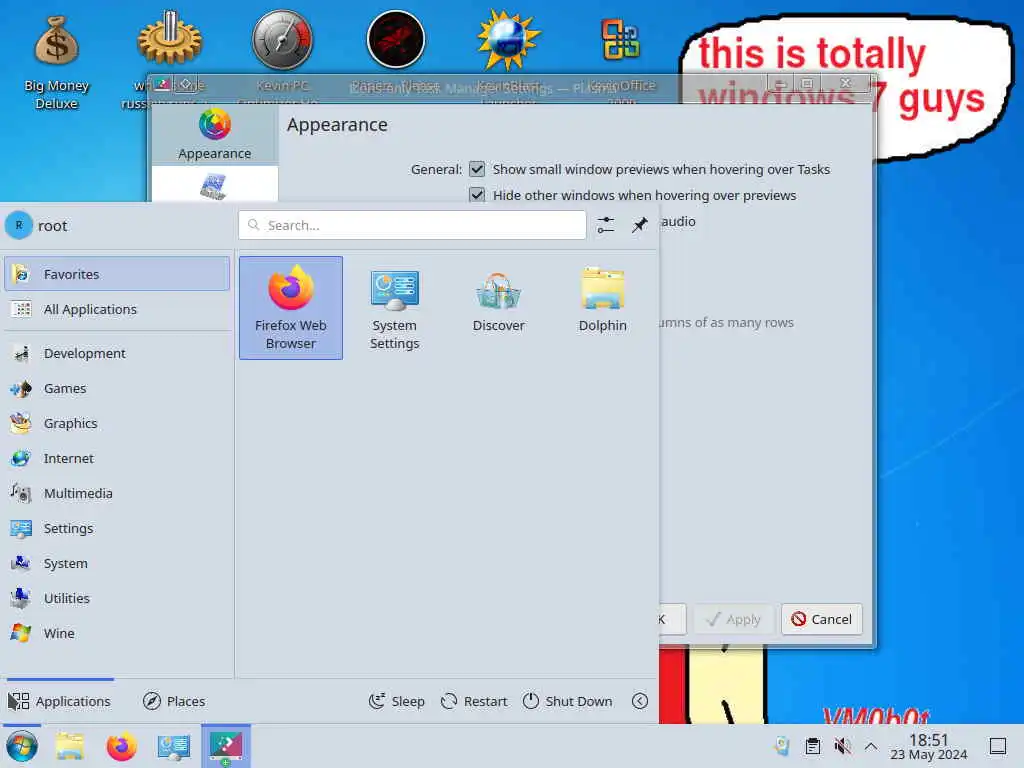Open the Kevin PC gauge desktop icon
The height and width of the screenshot is (768, 1024).
pos(283,39)
